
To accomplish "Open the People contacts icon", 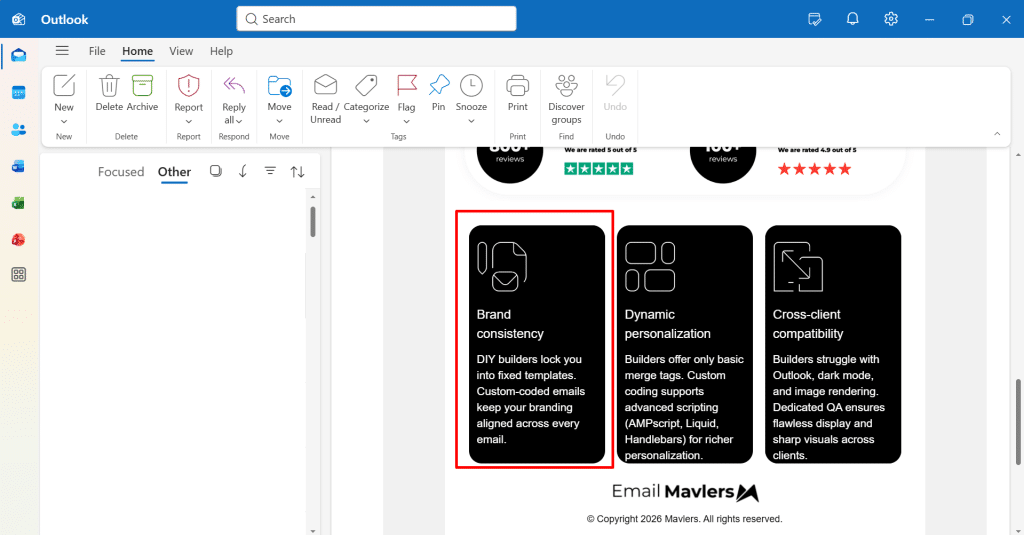I will 18,129.
